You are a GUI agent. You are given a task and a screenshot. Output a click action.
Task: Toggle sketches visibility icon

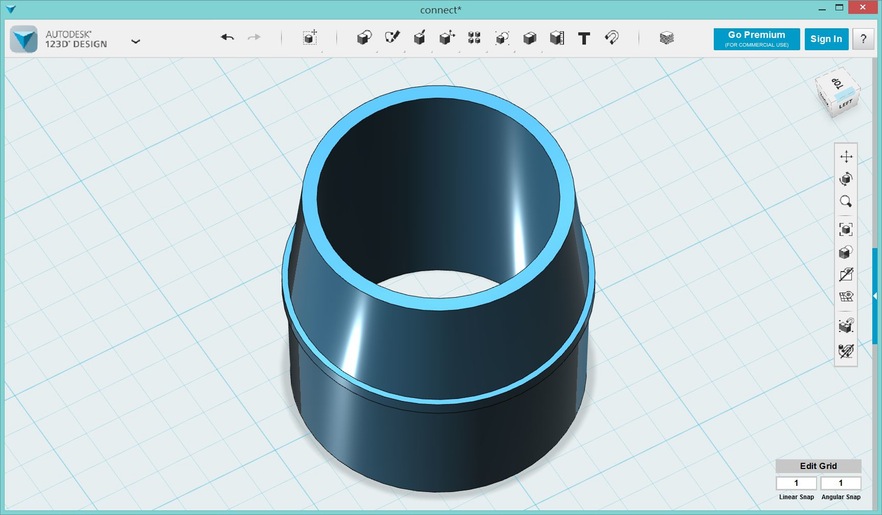(846, 274)
